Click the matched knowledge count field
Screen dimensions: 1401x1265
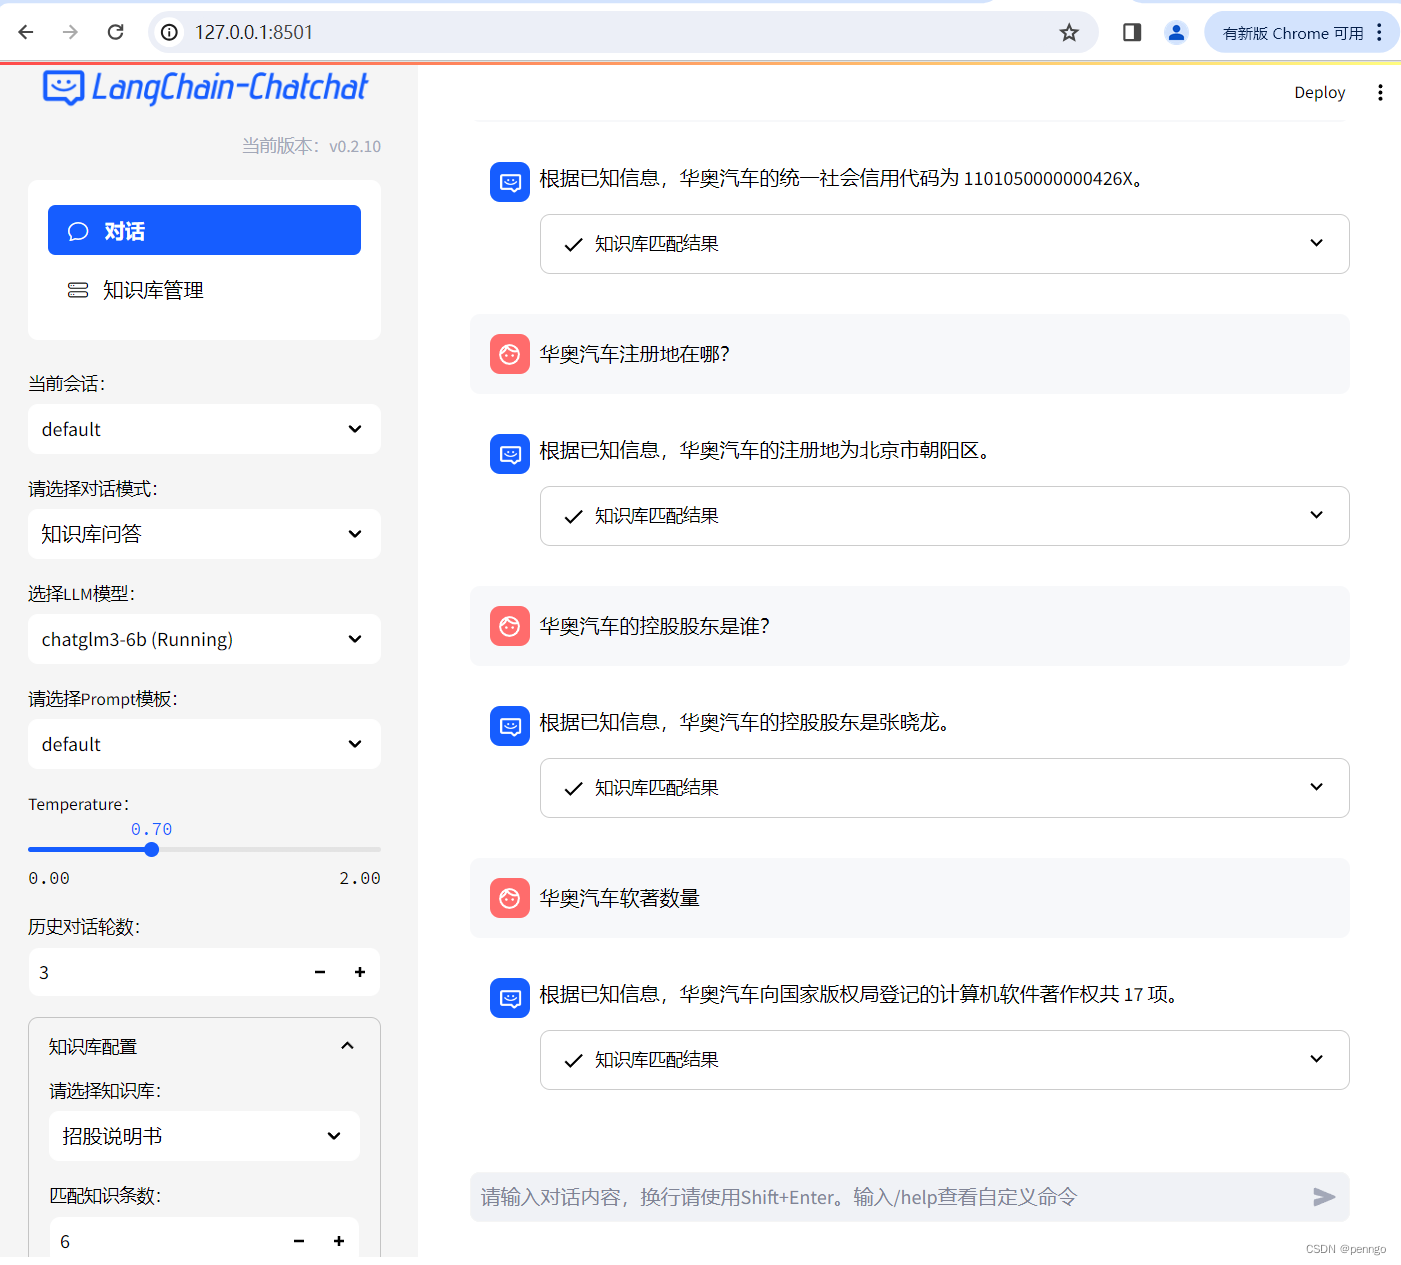tap(165, 1241)
